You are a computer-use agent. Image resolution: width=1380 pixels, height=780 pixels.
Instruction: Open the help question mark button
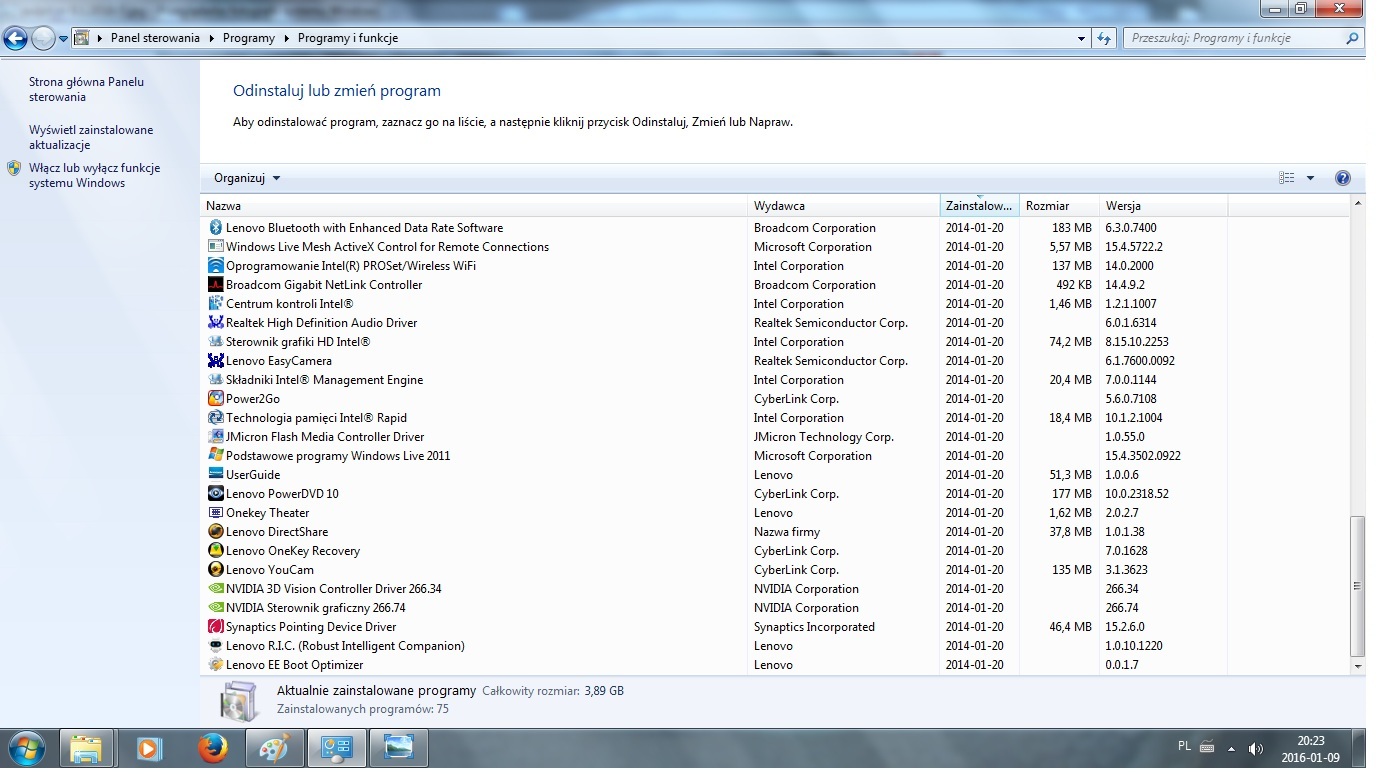point(1343,178)
